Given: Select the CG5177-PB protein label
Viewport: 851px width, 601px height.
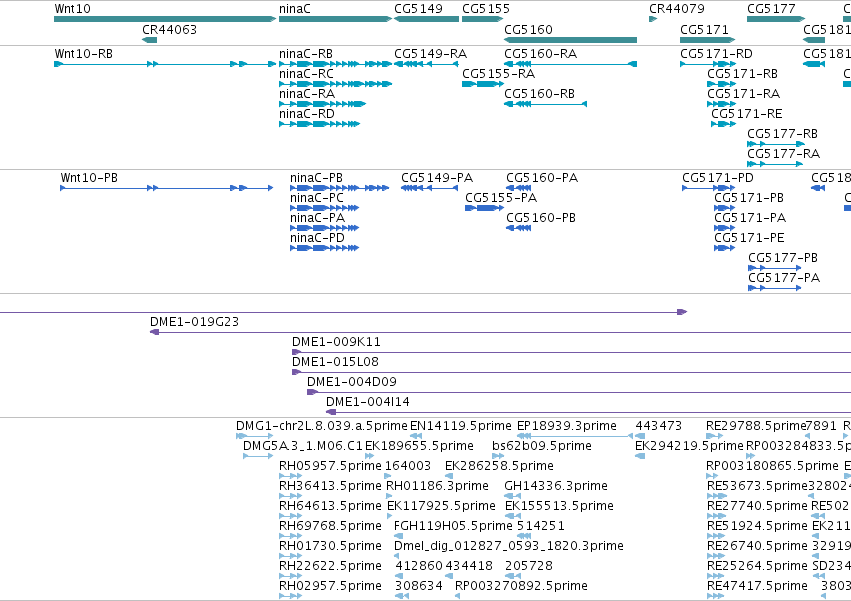Looking at the screenshot, I should pyautogui.click(x=783, y=258).
